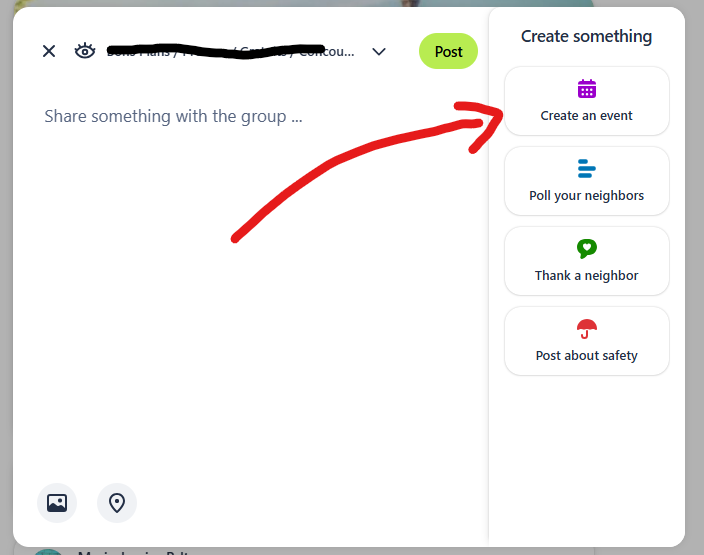This screenshot has width=704, height=555.
Task: Click the blue poll bars icon
Action: point(586,169)
